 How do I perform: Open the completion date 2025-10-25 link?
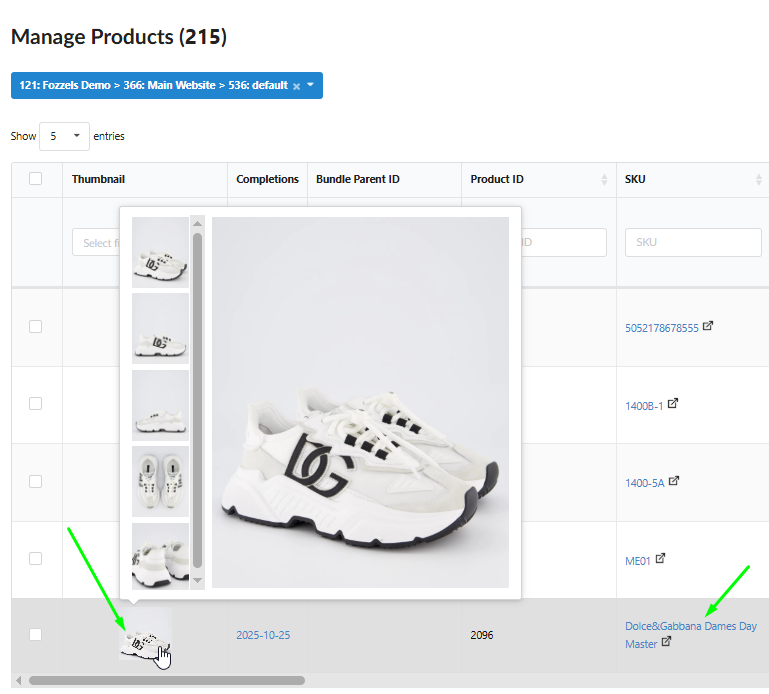[x=263, y=635]
